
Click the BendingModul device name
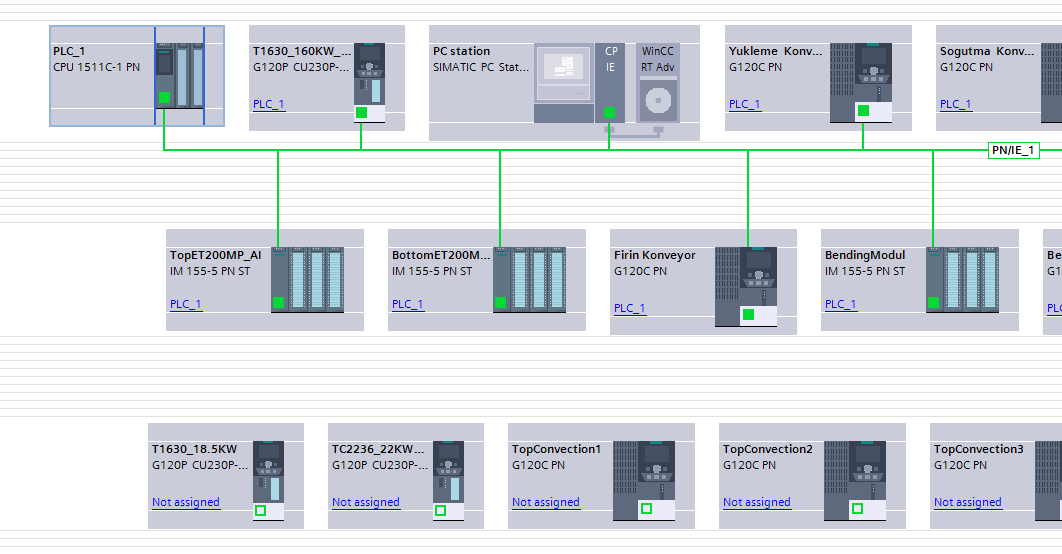click(x=865, y=255)
